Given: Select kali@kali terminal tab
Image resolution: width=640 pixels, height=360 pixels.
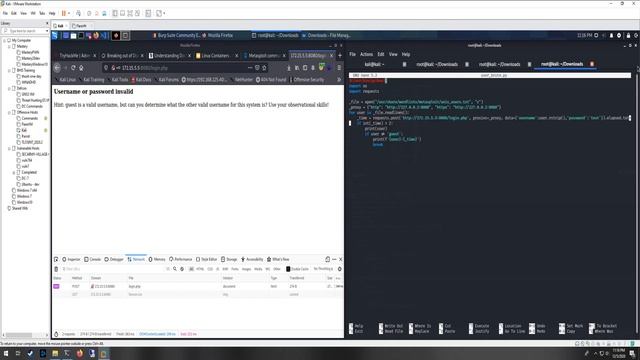Looking at the screenshot, I should 374,64.
